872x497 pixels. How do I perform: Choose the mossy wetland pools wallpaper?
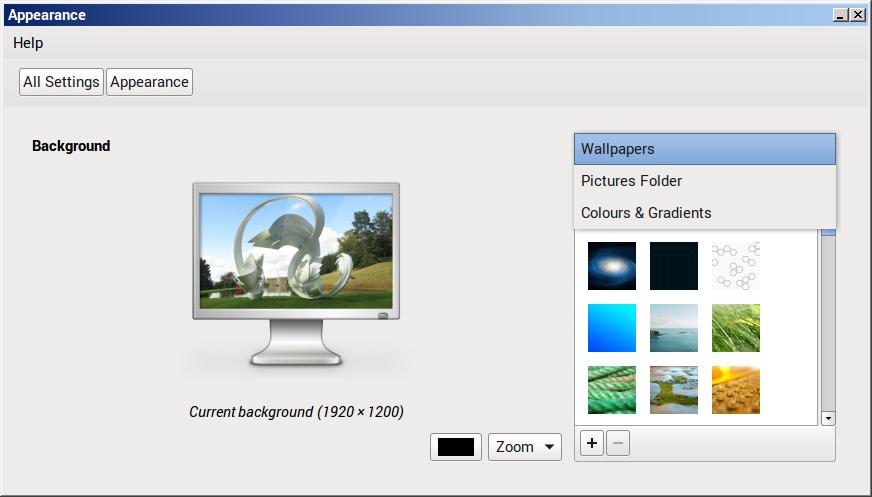[x=674, y=390]
